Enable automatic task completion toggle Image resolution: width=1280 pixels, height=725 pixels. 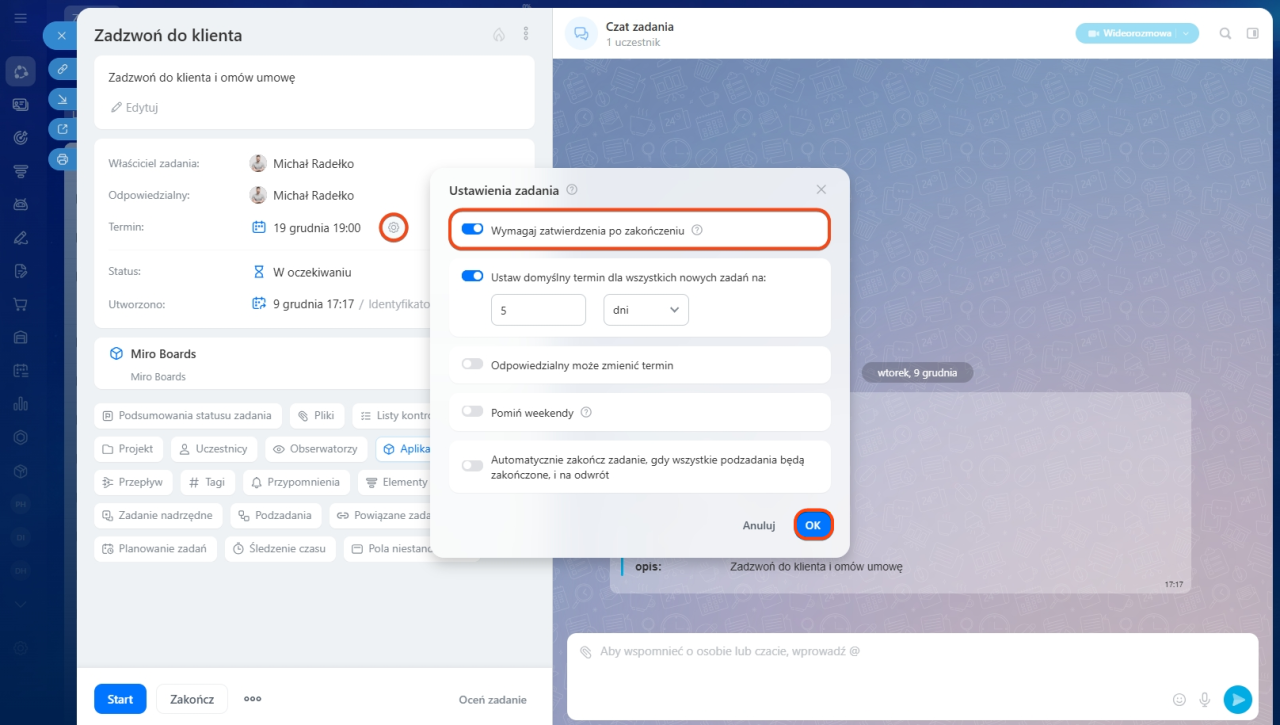pos(472,465)
